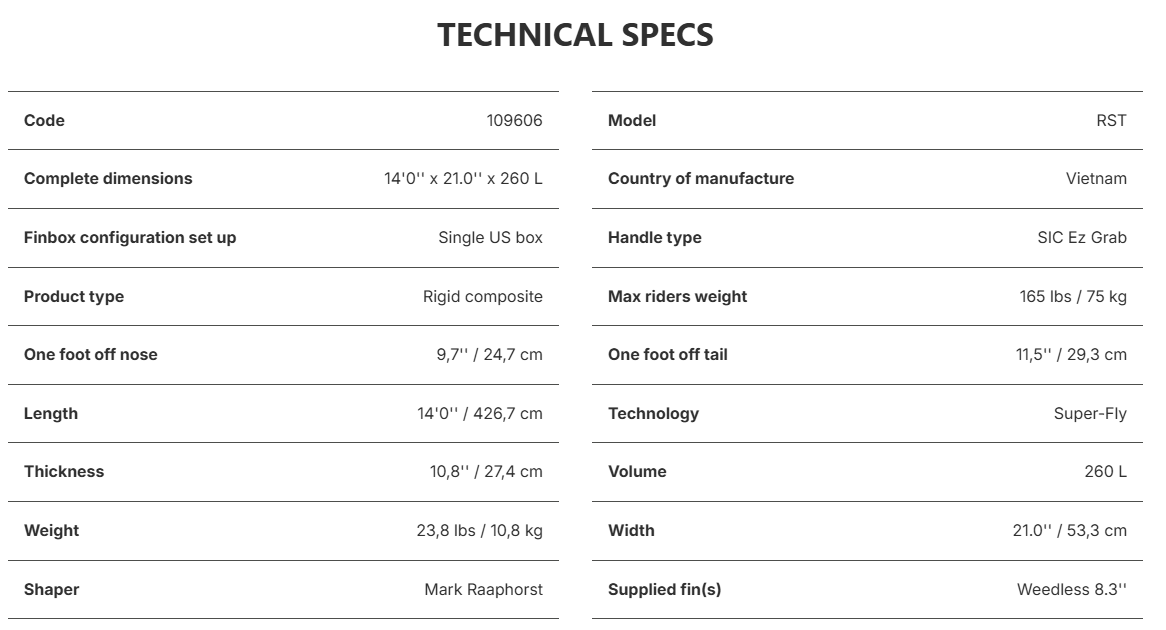Click the Width label
The image size is (1166, 630).
(x=631, y=530)
